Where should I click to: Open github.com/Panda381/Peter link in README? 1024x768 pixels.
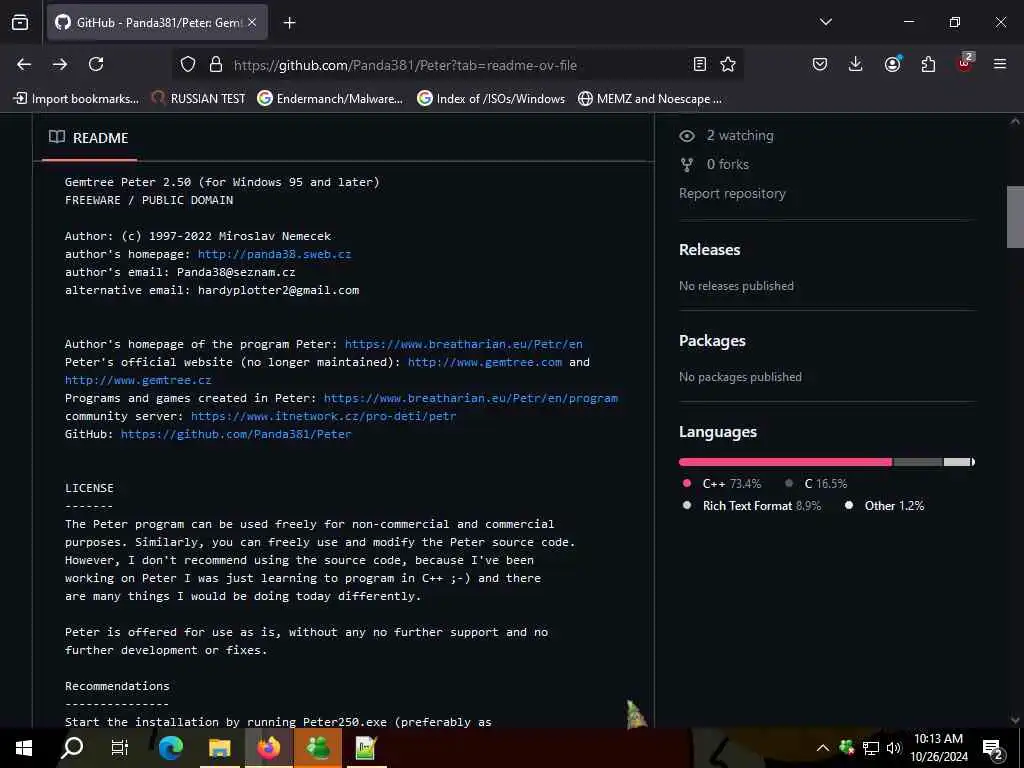coord(236,434)
